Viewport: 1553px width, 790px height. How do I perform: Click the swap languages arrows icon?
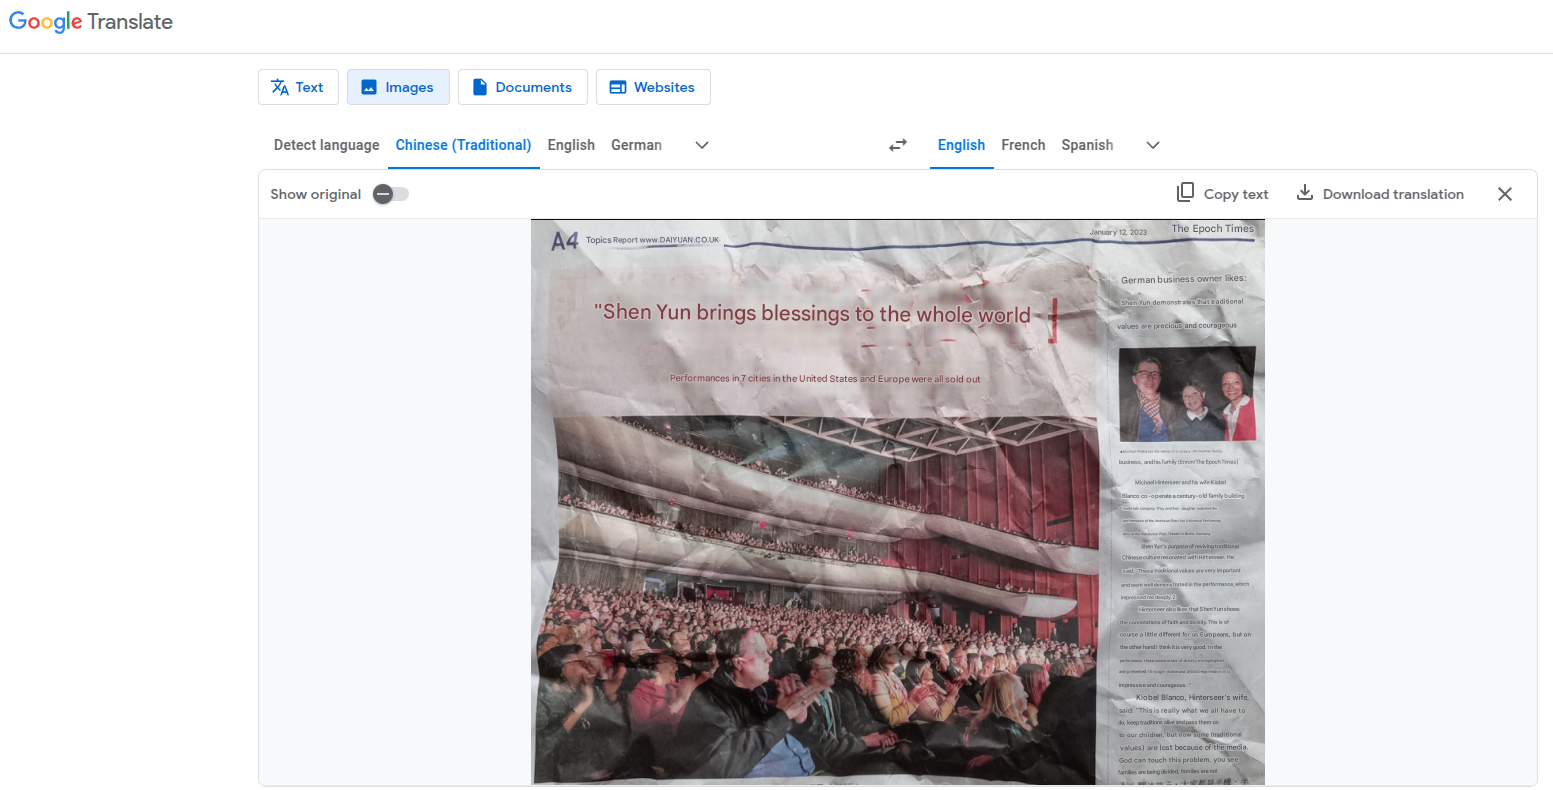click(898, 145)
